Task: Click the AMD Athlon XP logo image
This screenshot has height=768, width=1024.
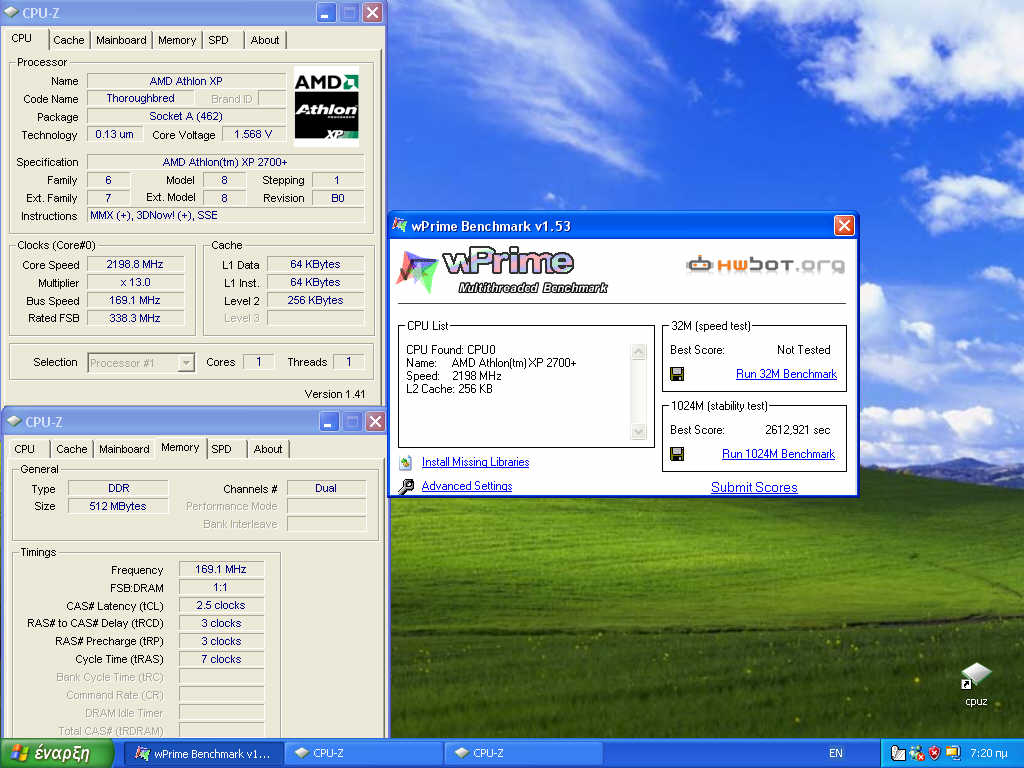Action: 326,105
